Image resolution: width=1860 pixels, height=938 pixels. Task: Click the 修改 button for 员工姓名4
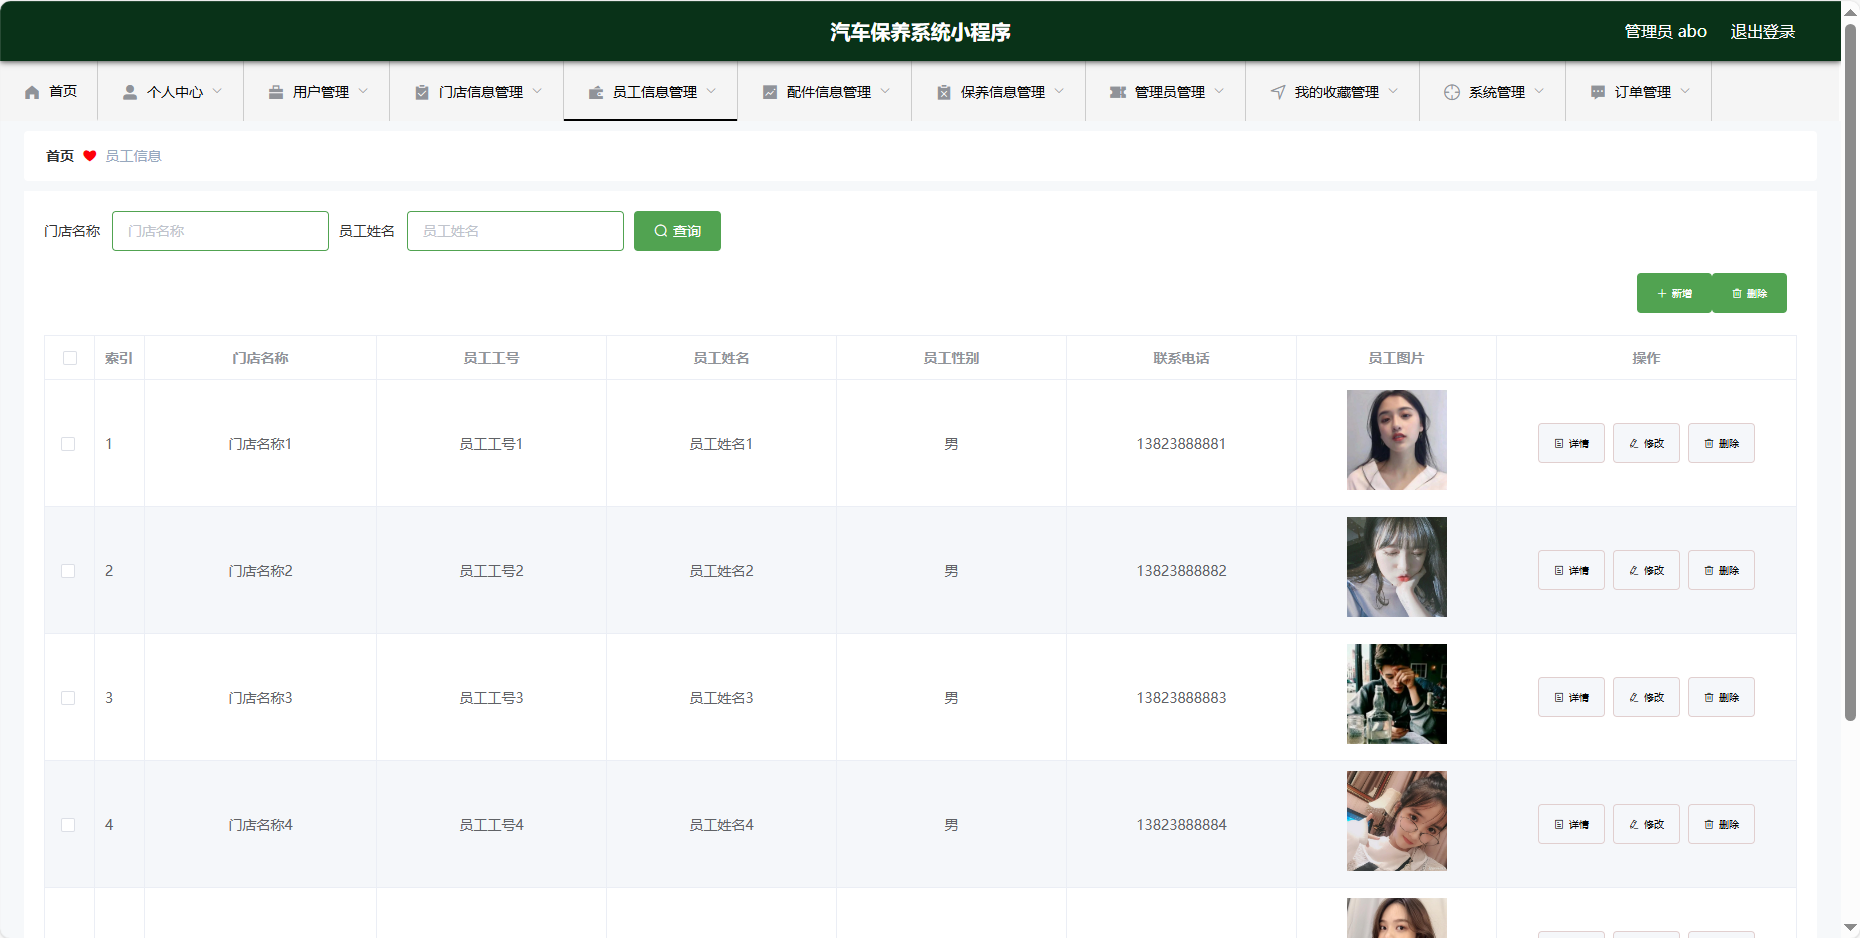coord(1646,824)
